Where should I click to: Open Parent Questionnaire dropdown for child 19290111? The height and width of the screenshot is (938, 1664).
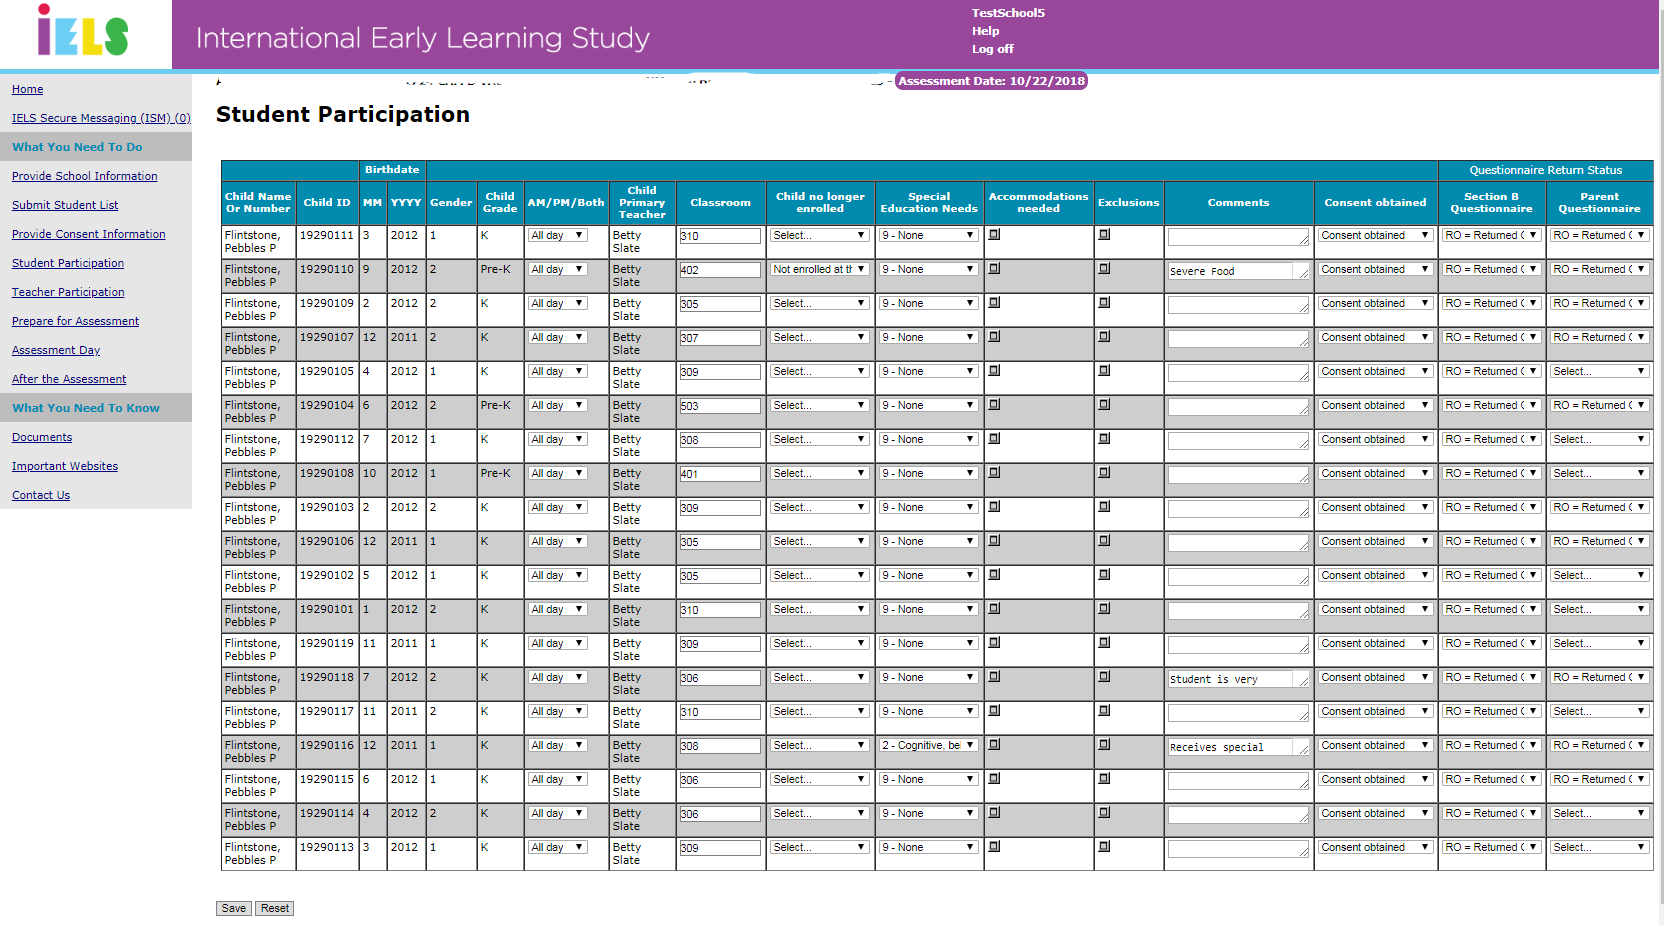coord(1599,235)
